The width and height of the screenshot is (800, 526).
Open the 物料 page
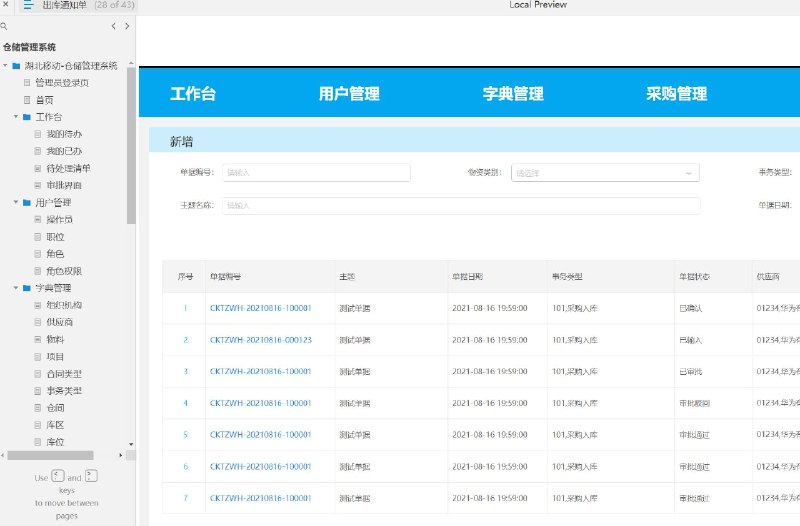pos(56,339)
